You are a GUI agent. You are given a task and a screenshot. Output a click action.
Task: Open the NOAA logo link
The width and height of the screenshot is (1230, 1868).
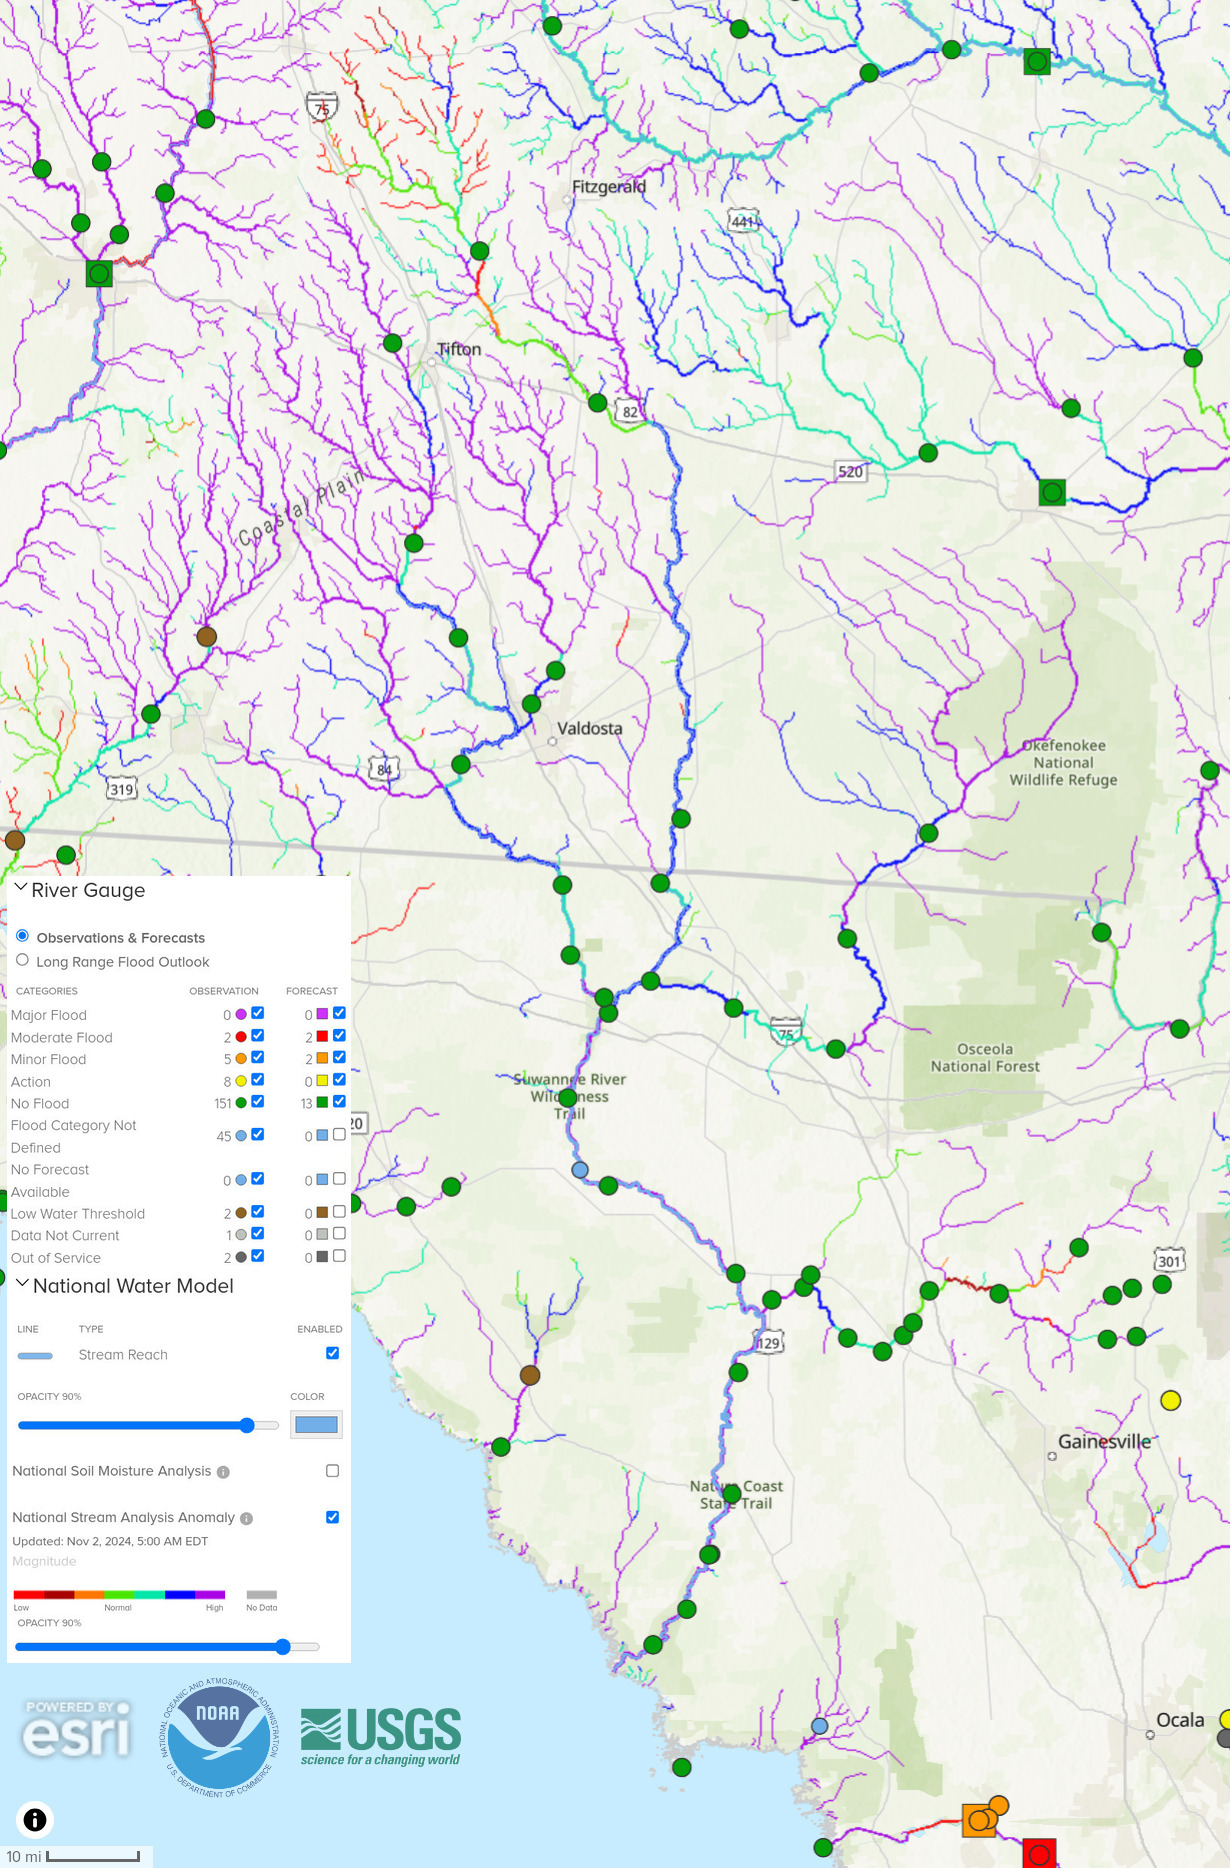point(217,1738)
